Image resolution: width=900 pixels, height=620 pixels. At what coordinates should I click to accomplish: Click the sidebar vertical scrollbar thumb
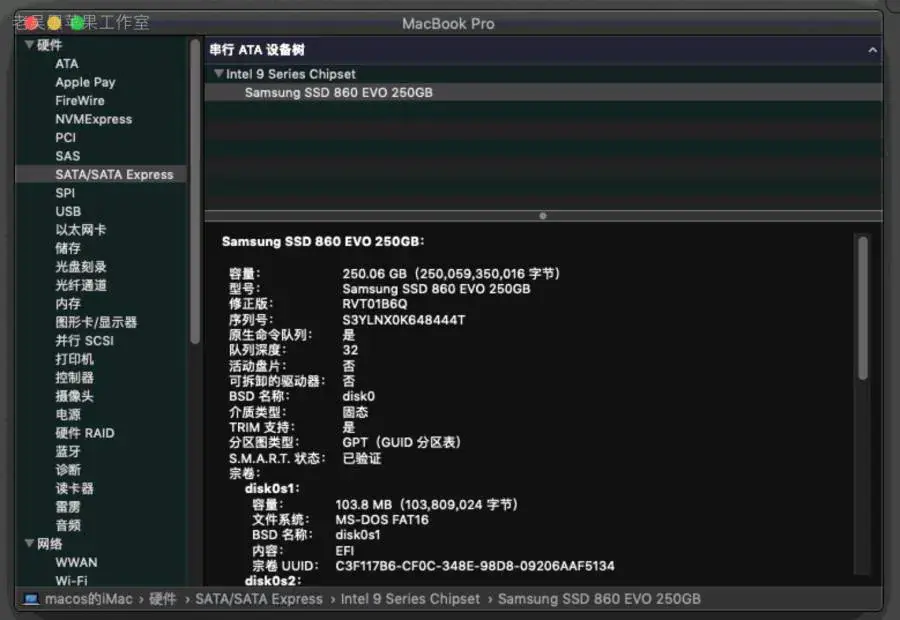(x=195, y=192)
